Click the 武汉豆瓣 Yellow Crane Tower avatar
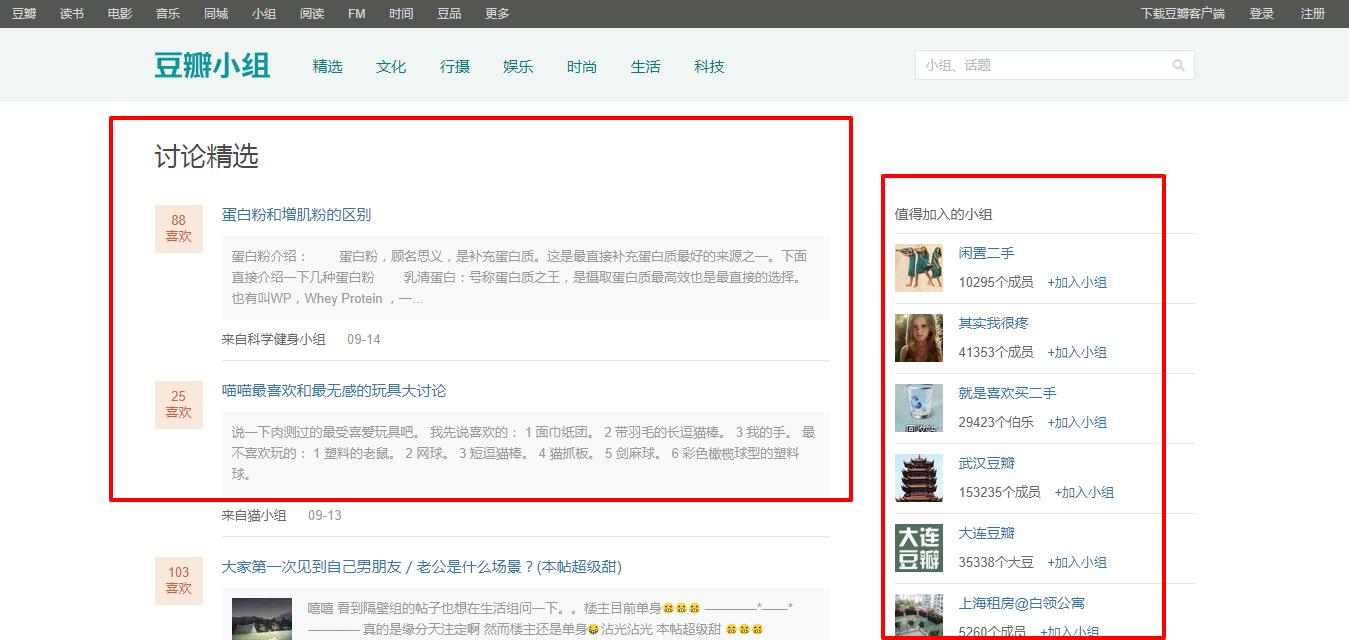Image resolution: width=1349 pixels, height=640 pixels. (918, 477)
